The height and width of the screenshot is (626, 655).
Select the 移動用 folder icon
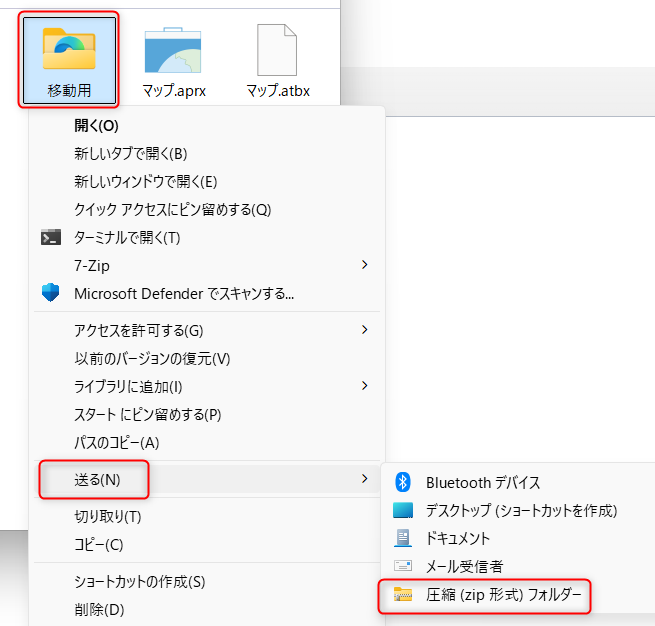pyautogui.click(x=69, y=48)
